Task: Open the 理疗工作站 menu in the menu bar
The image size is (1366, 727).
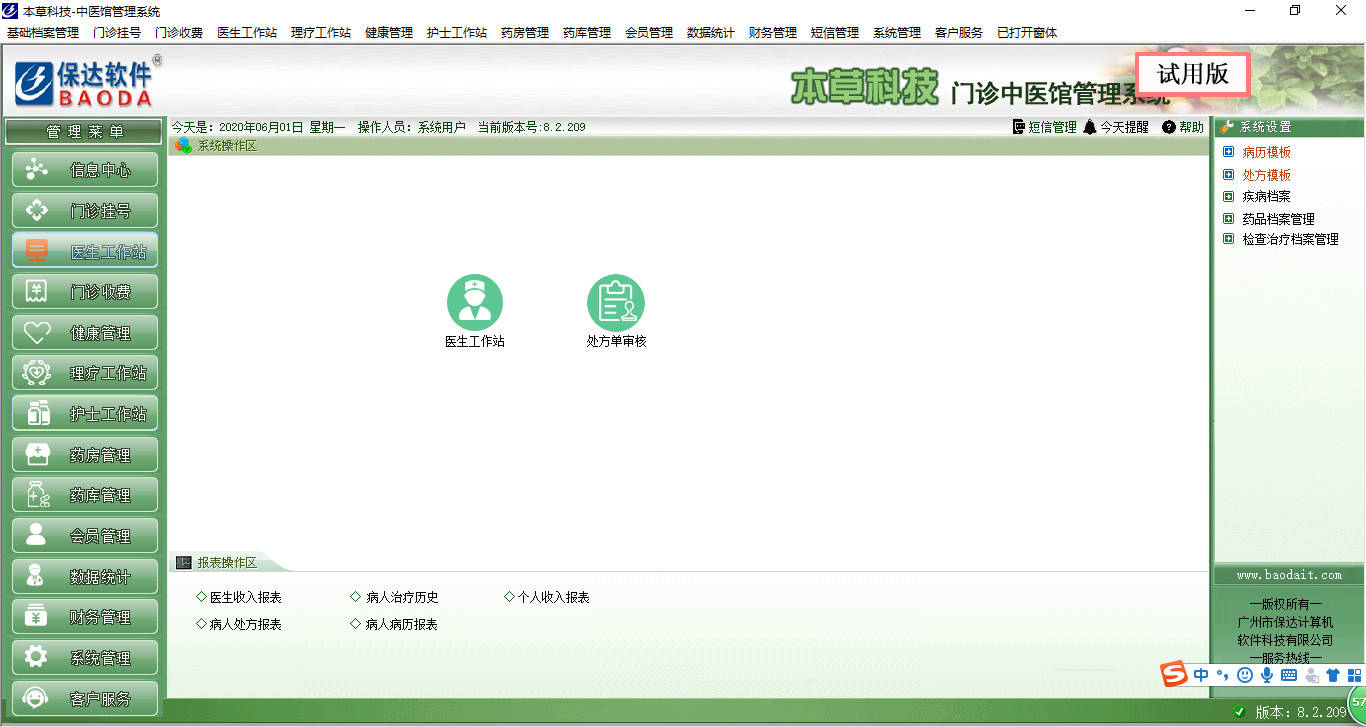Action: [x=321, y=32]
